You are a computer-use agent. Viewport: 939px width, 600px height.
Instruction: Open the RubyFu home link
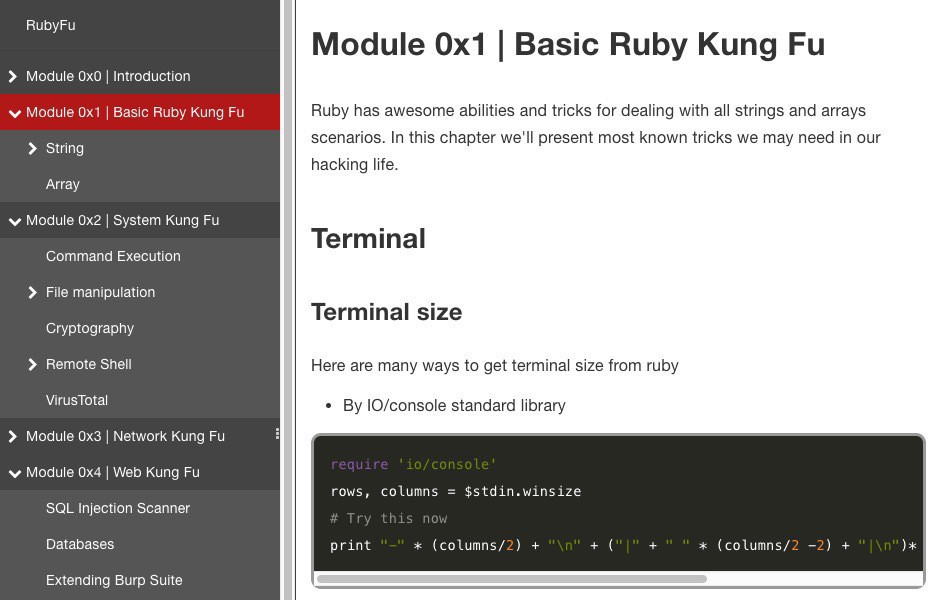(x=51, y=25)
